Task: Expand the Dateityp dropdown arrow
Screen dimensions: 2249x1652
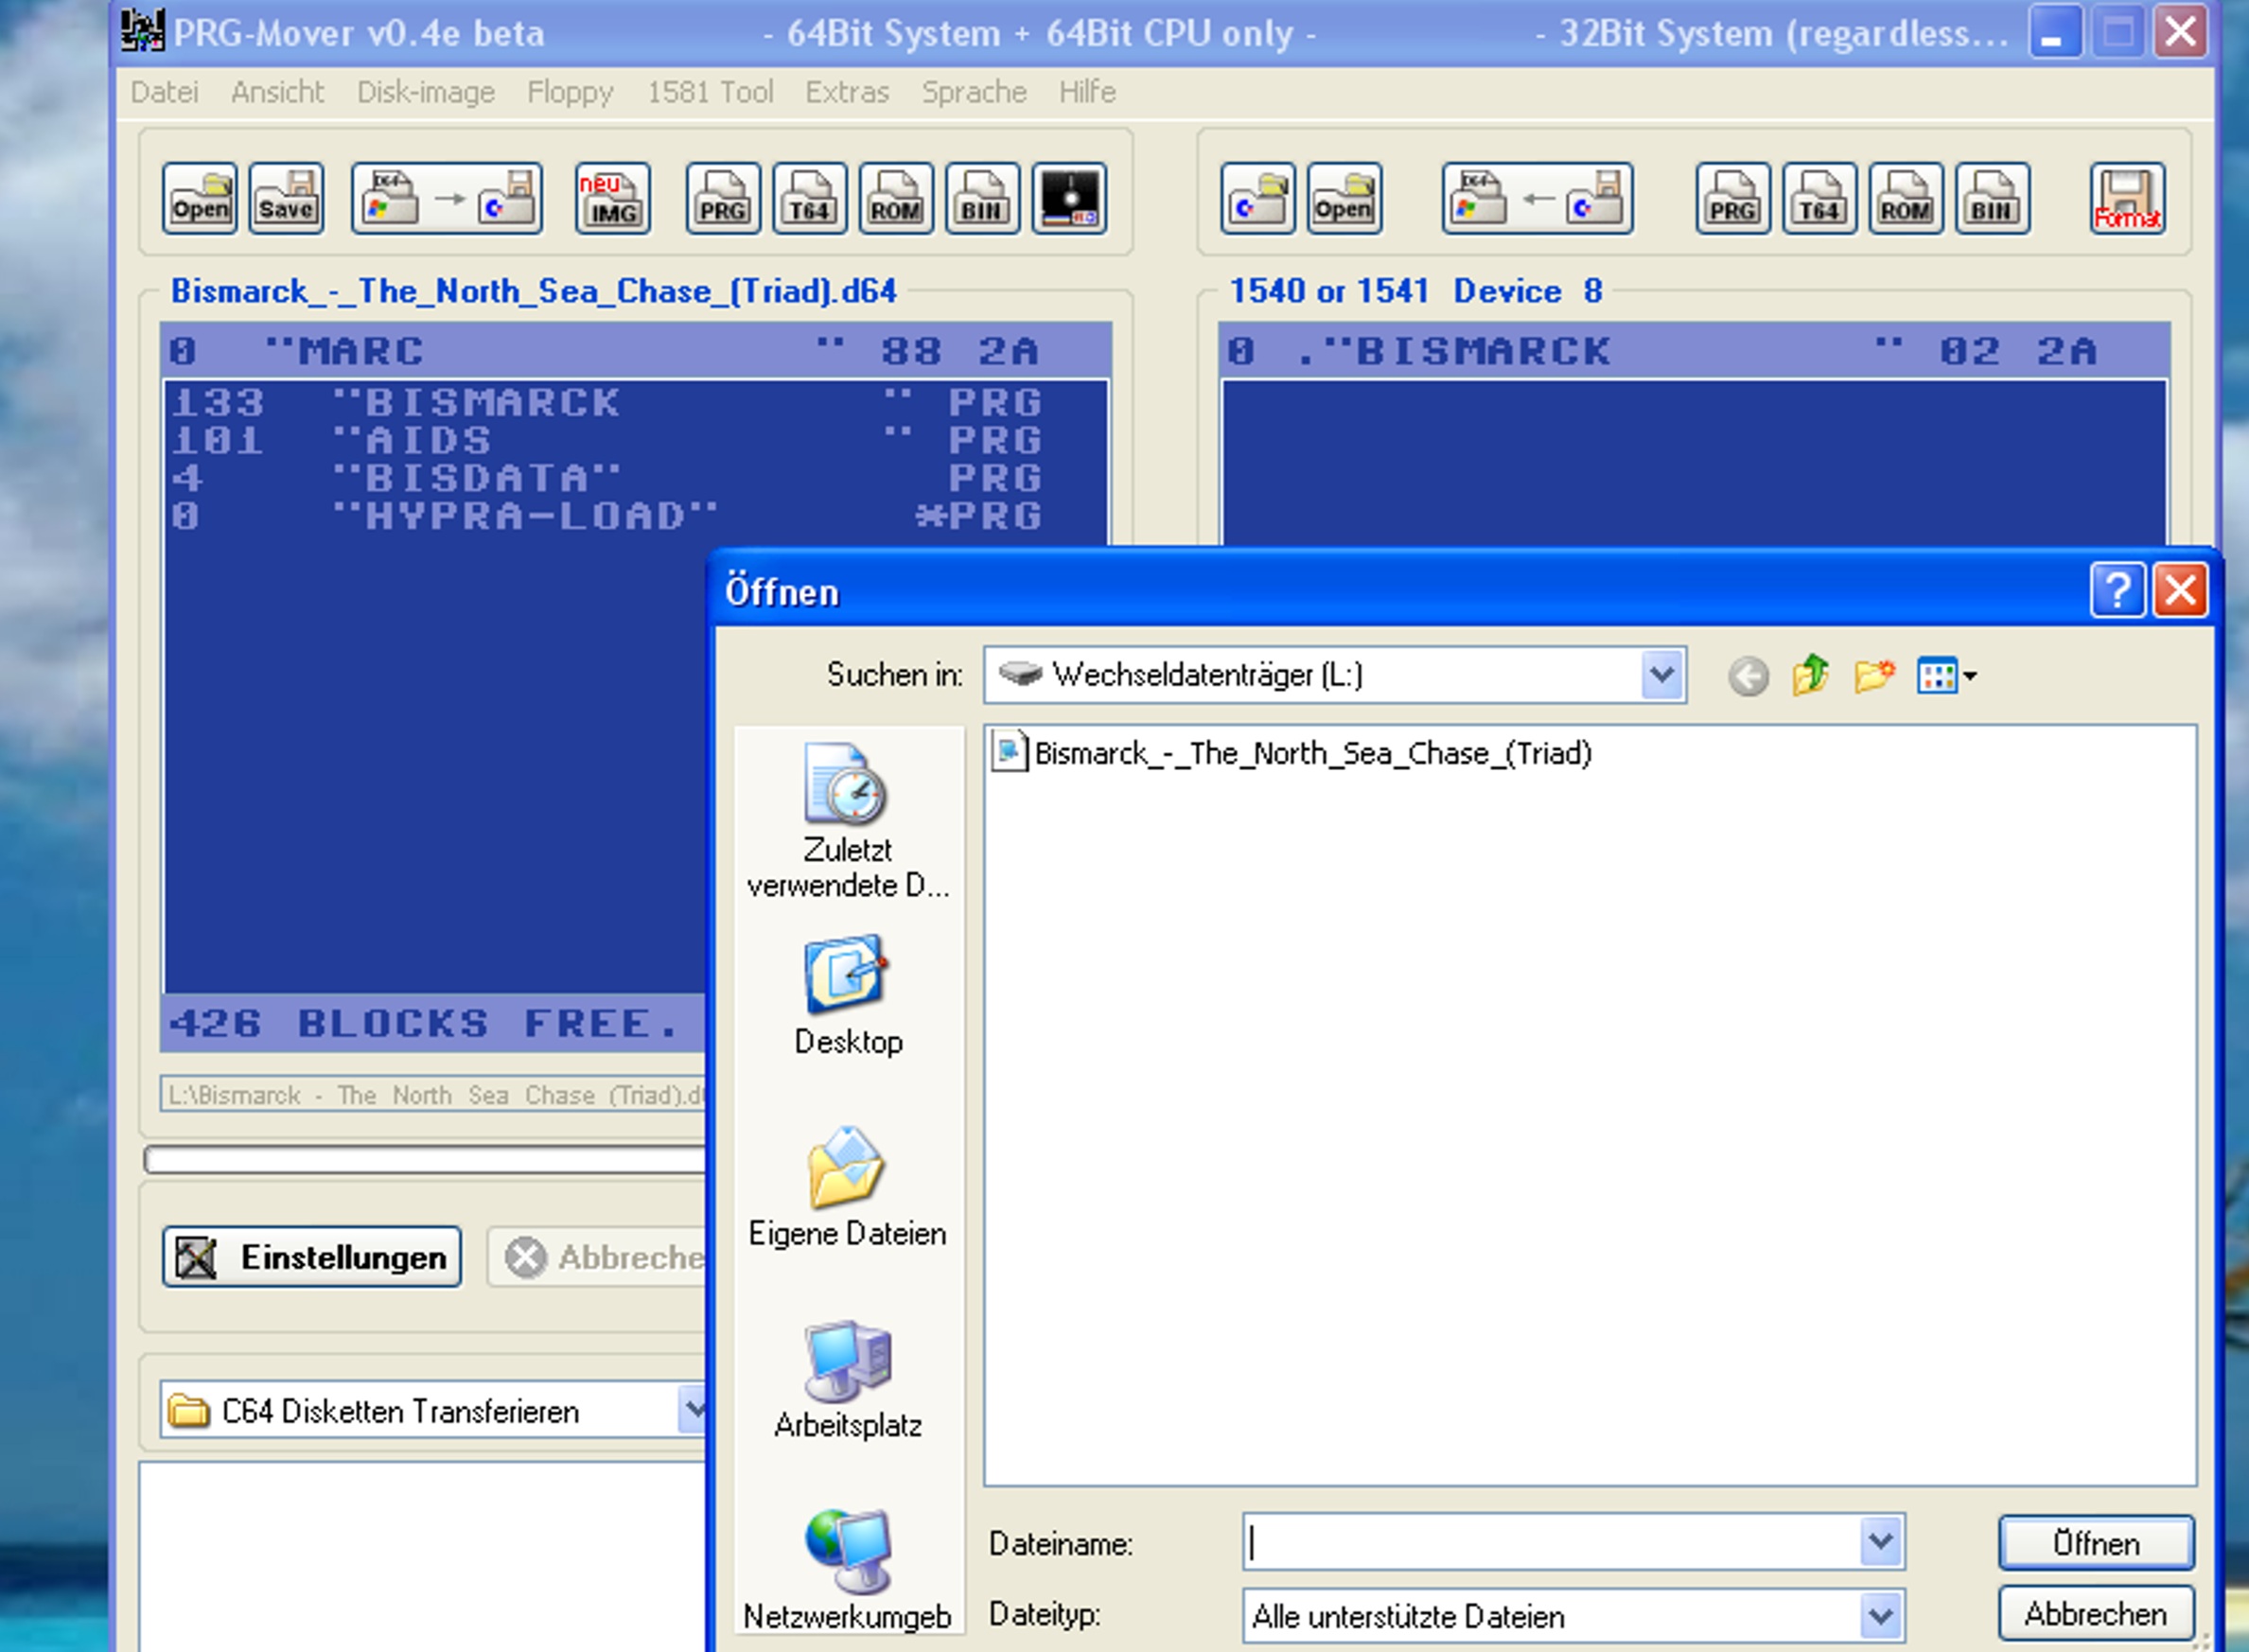Action: pos(1880,1614)
